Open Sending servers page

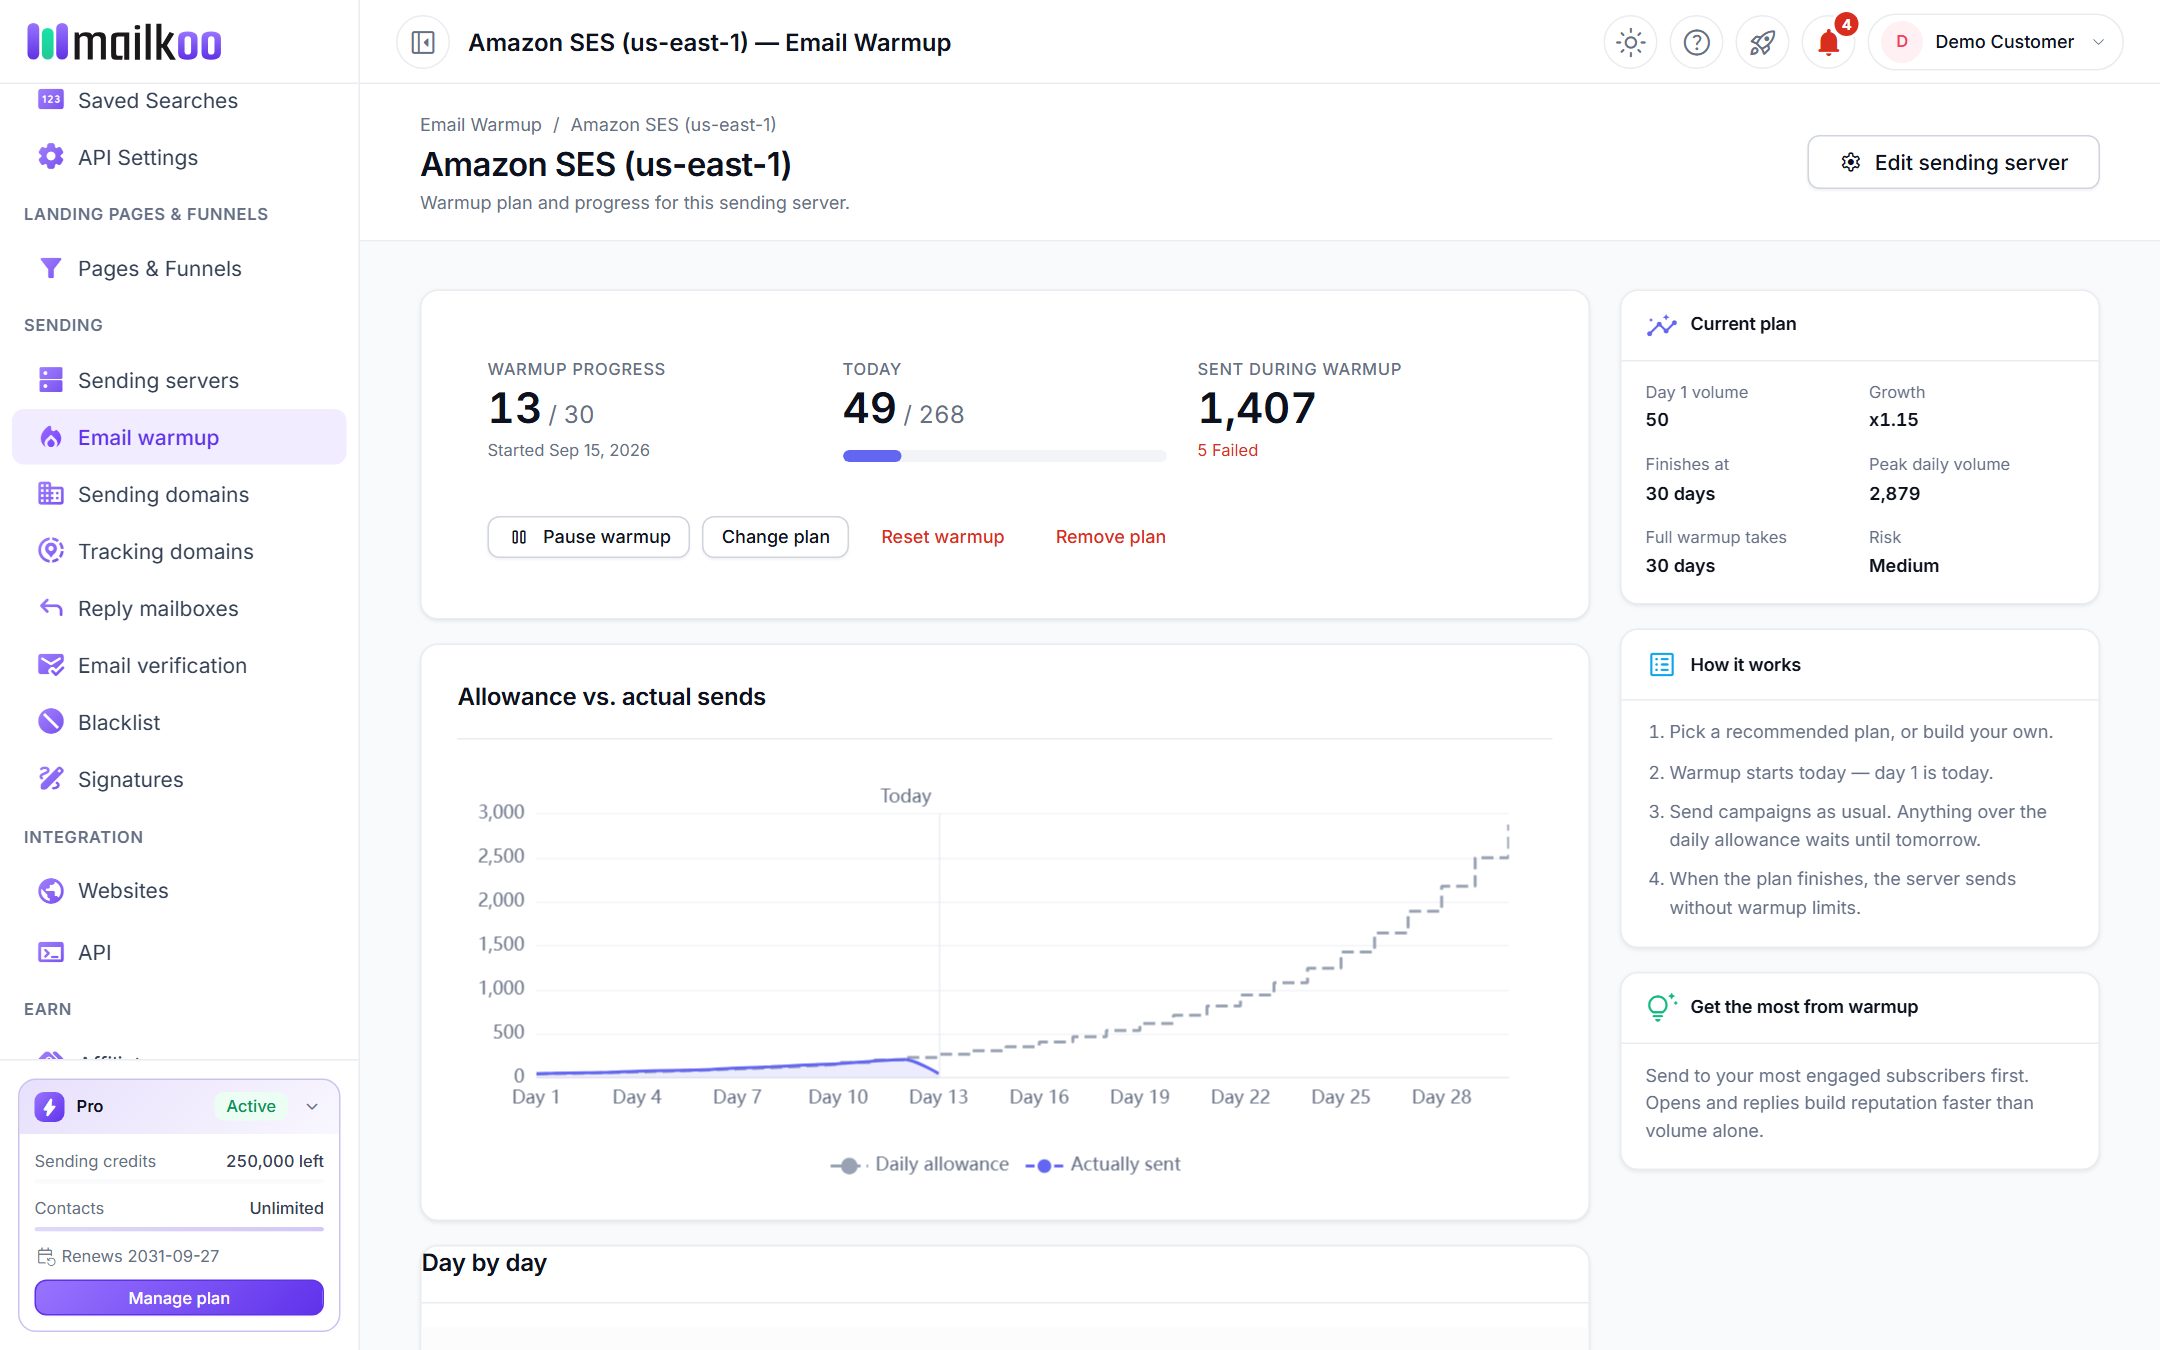coord(179,380)
